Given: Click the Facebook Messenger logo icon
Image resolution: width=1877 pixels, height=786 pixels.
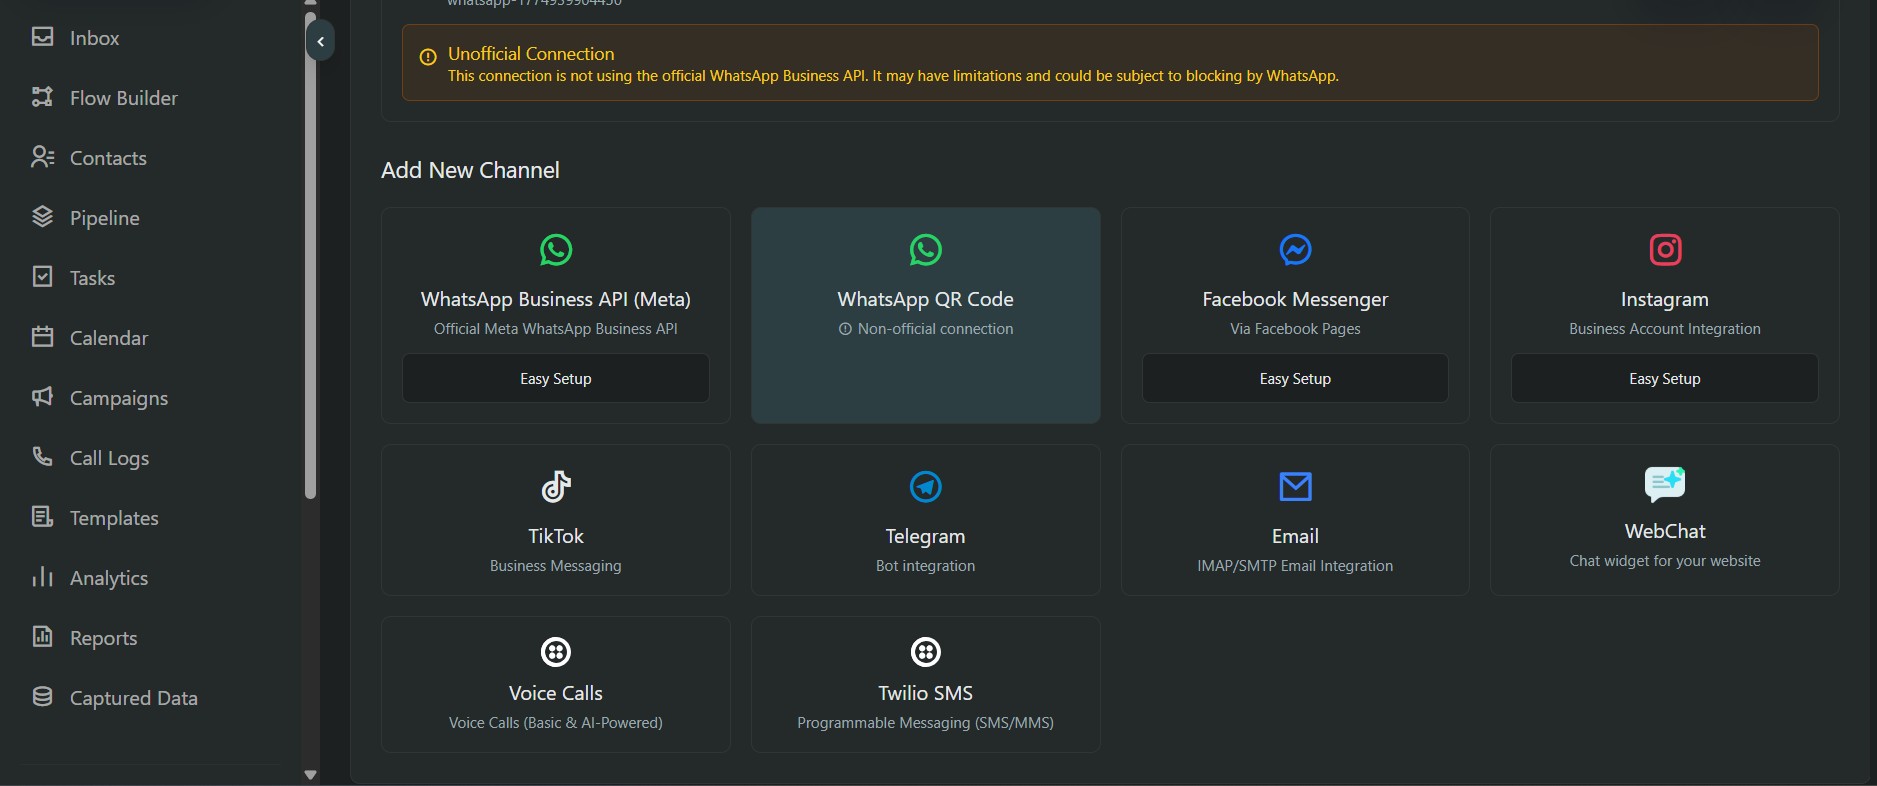Looking at the screenshot, I should [1295, 250].
